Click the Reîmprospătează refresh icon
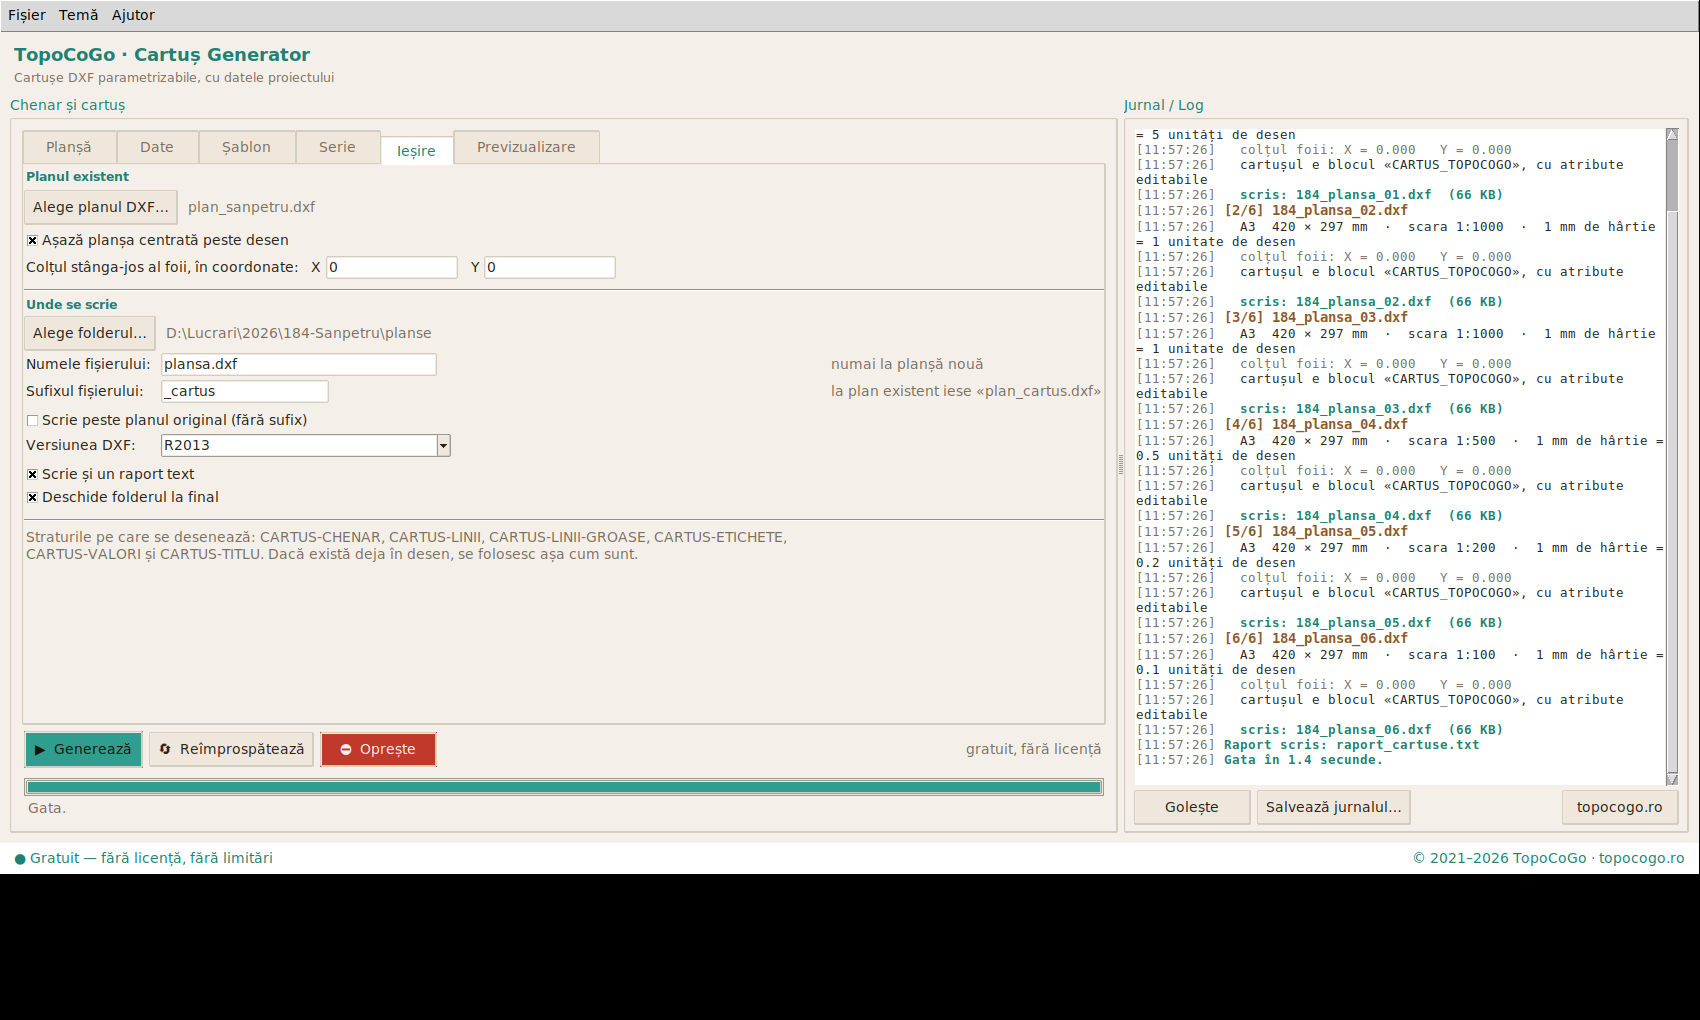Screen dimensions: 1700x1020 click(165, 749)
